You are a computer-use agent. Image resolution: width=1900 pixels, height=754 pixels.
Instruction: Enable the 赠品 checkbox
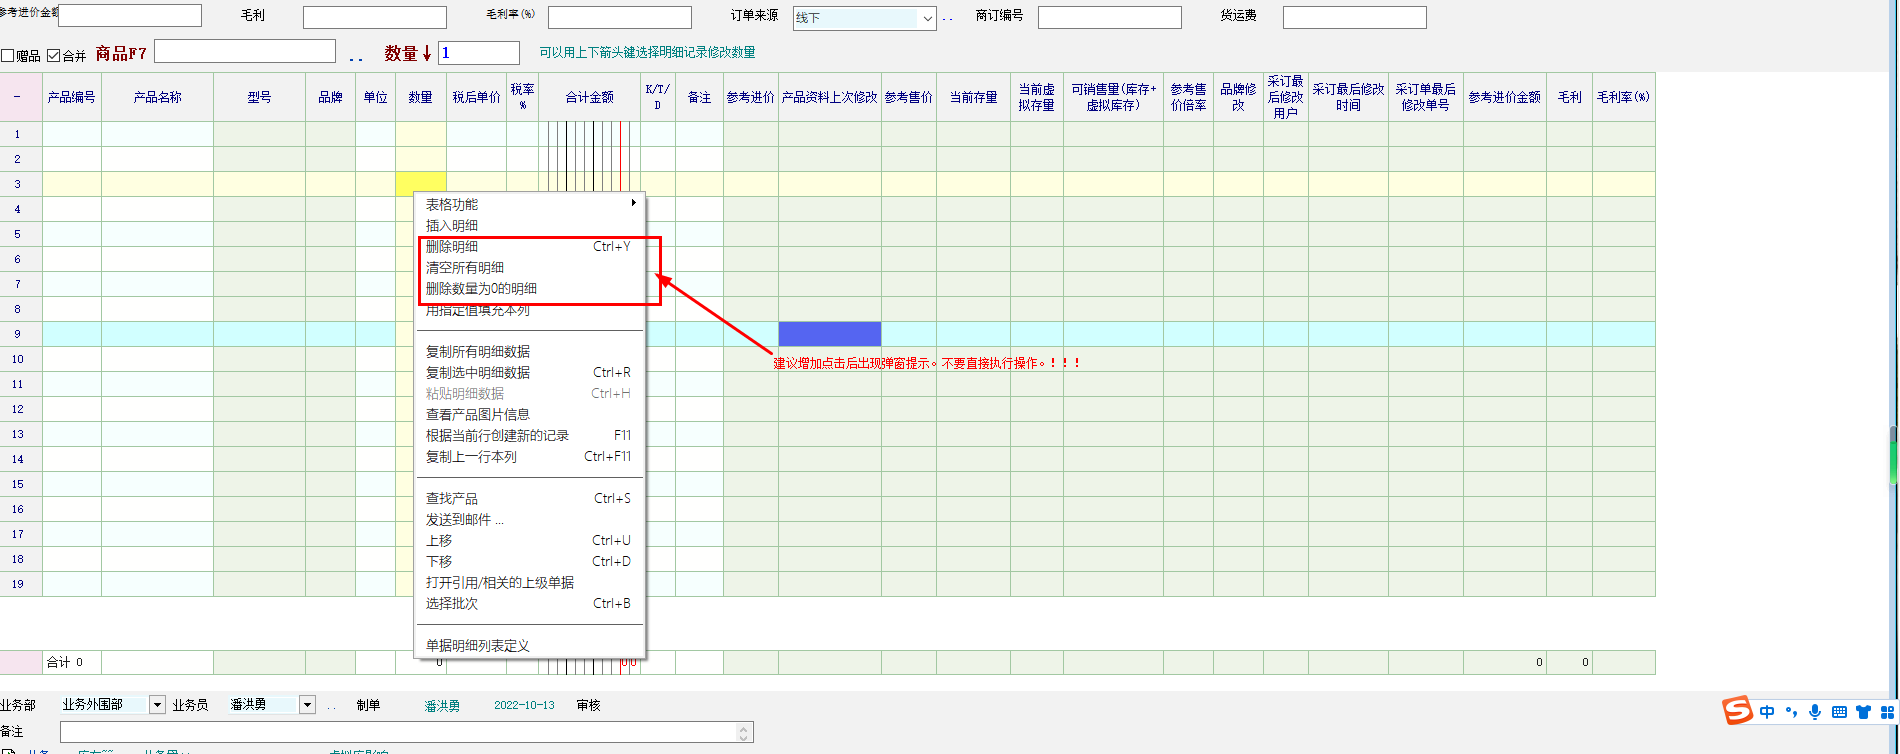[x=8, y=56]
